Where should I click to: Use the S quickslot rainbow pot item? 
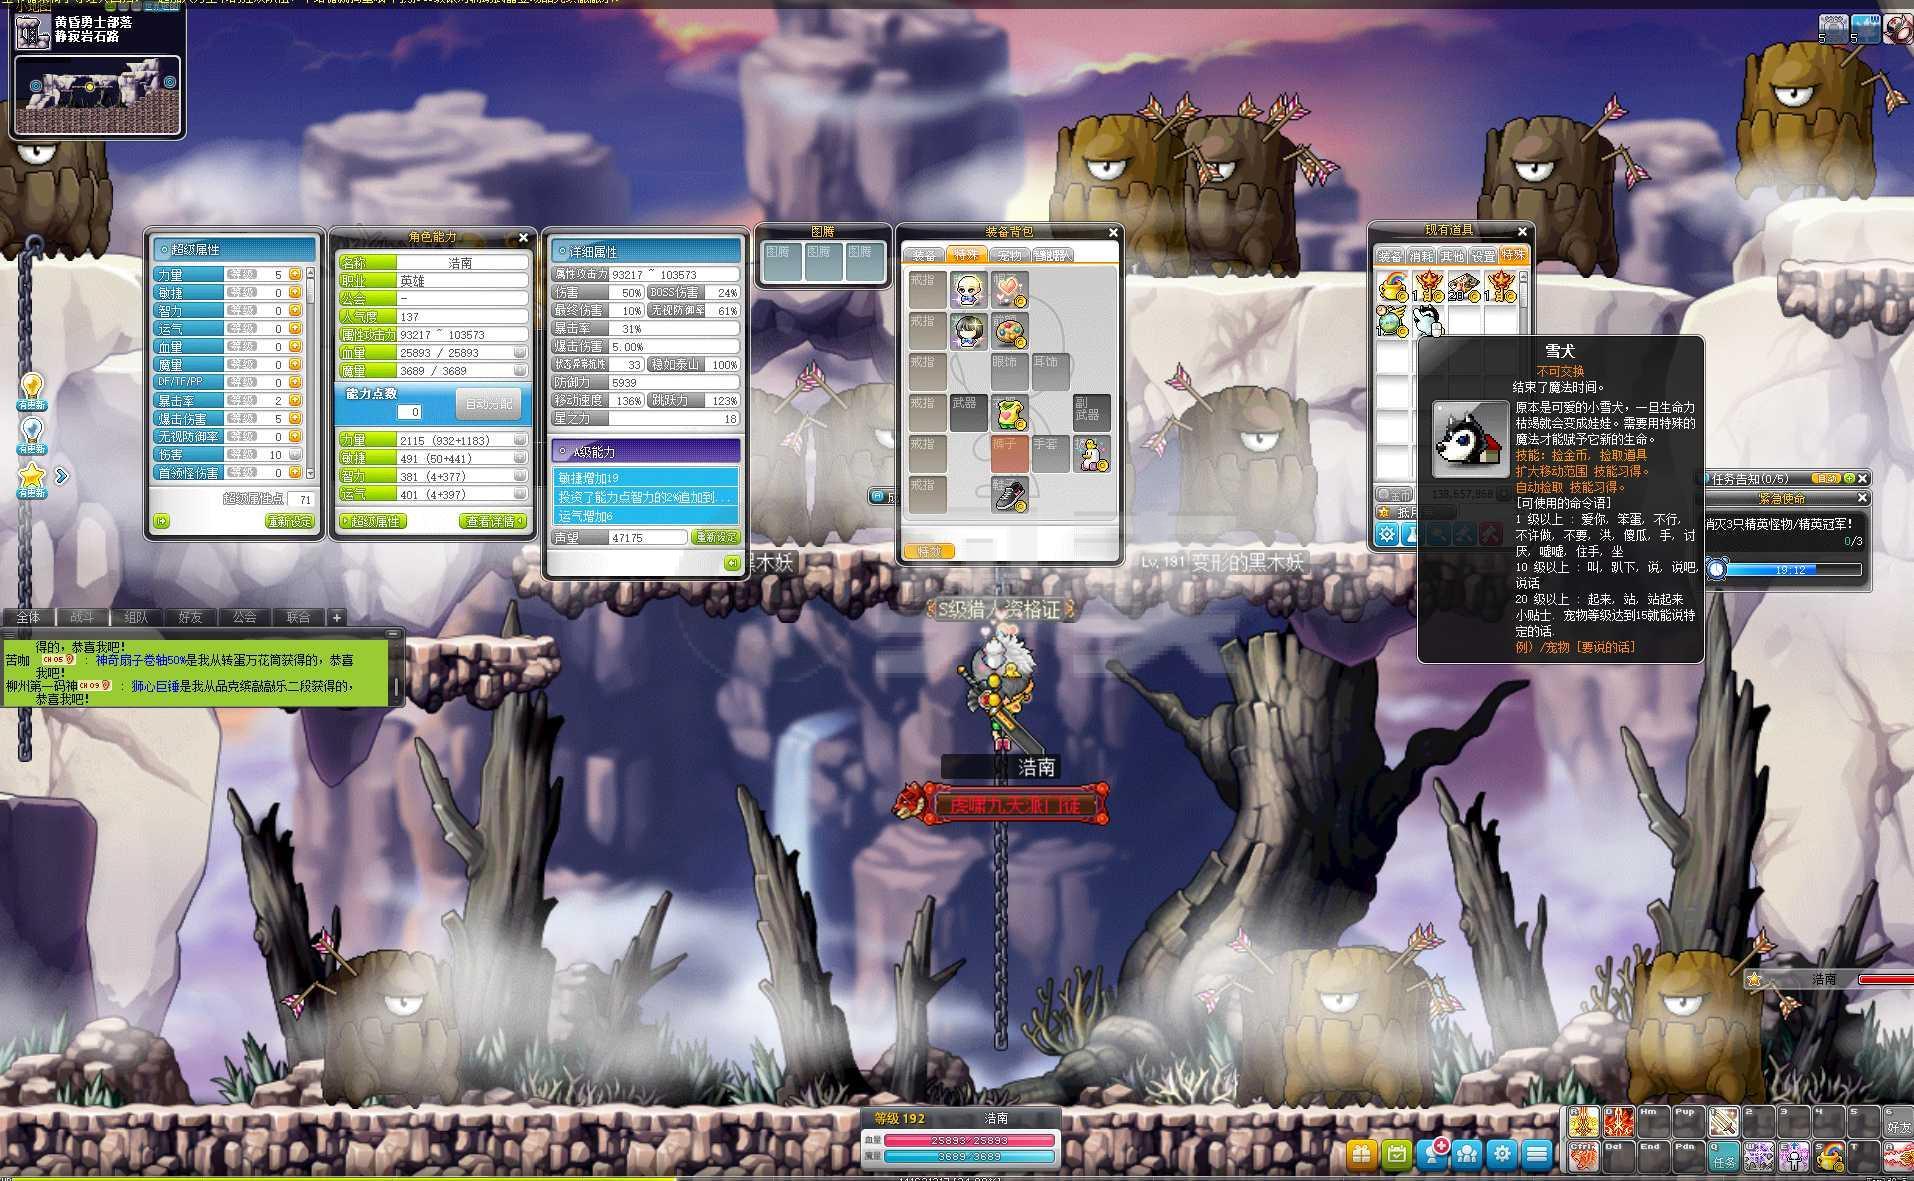click(1829, 1157)
